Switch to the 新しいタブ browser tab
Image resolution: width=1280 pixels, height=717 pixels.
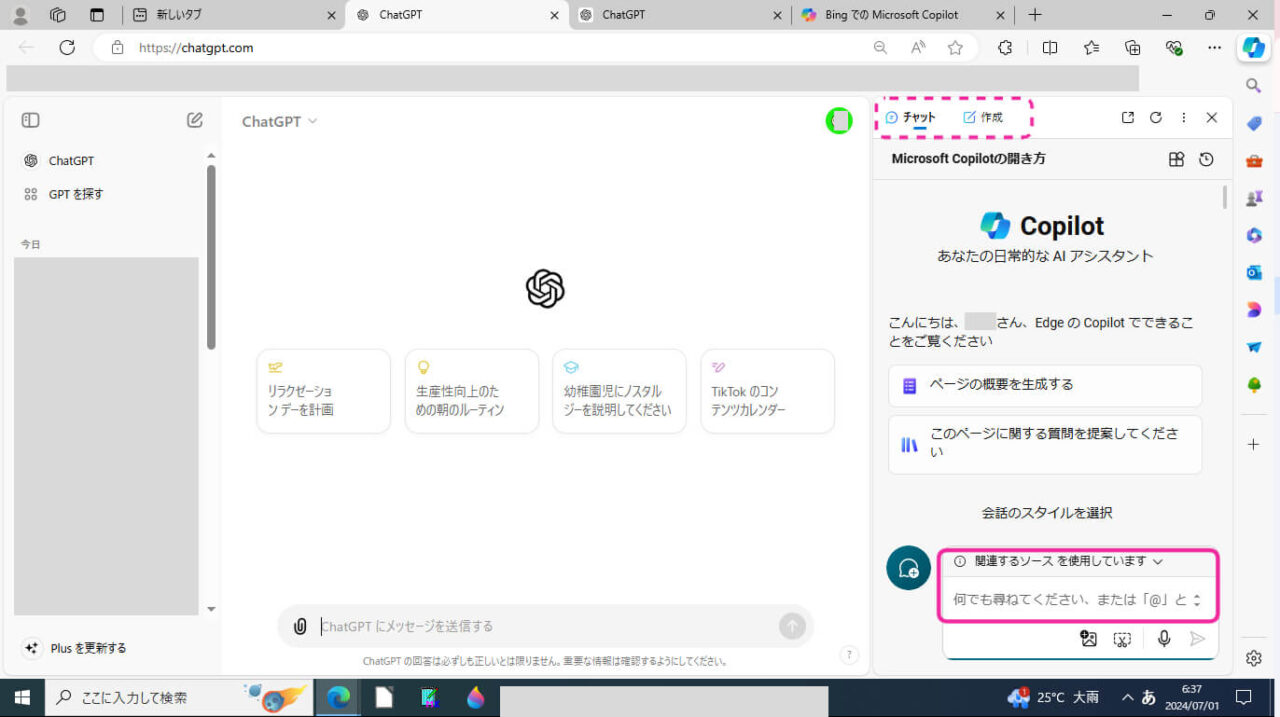tap(234, 15)
